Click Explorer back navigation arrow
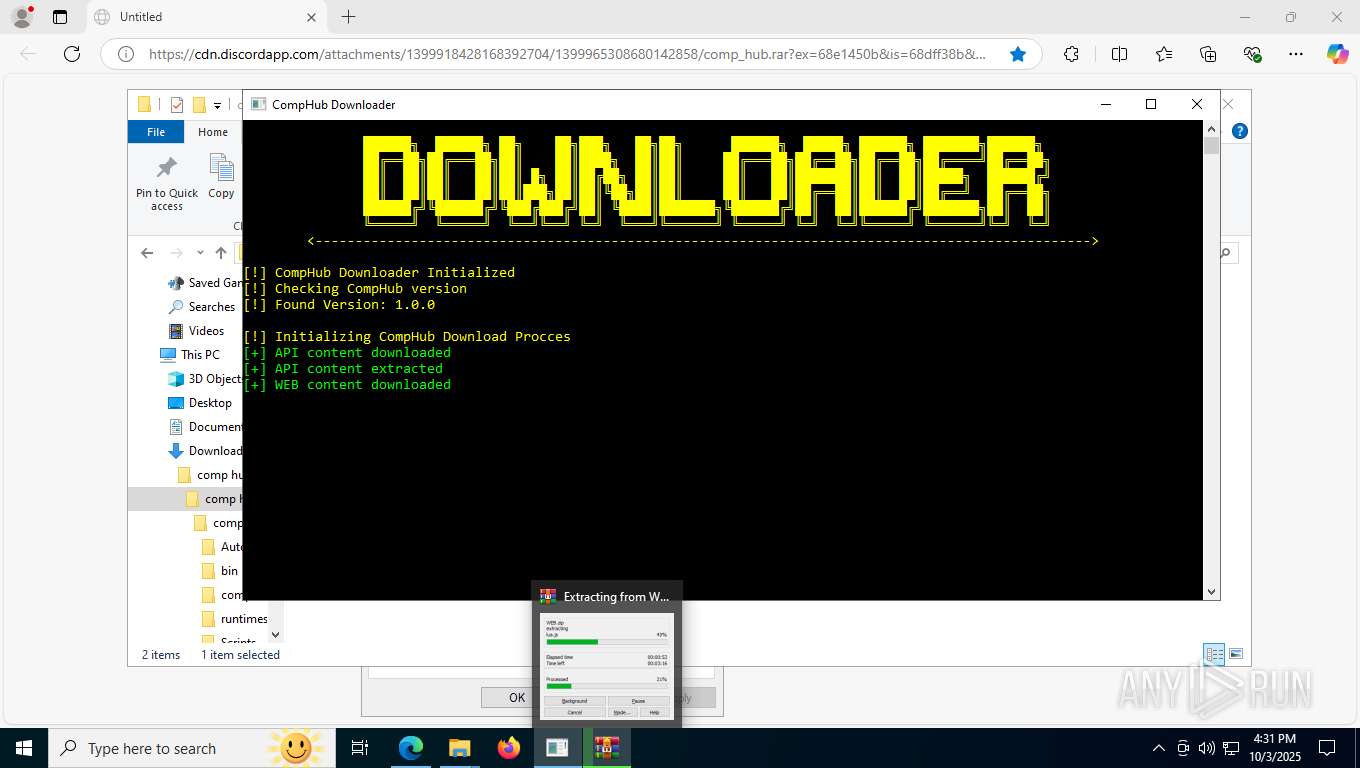The image size is (1360, 768). [147, 253]
